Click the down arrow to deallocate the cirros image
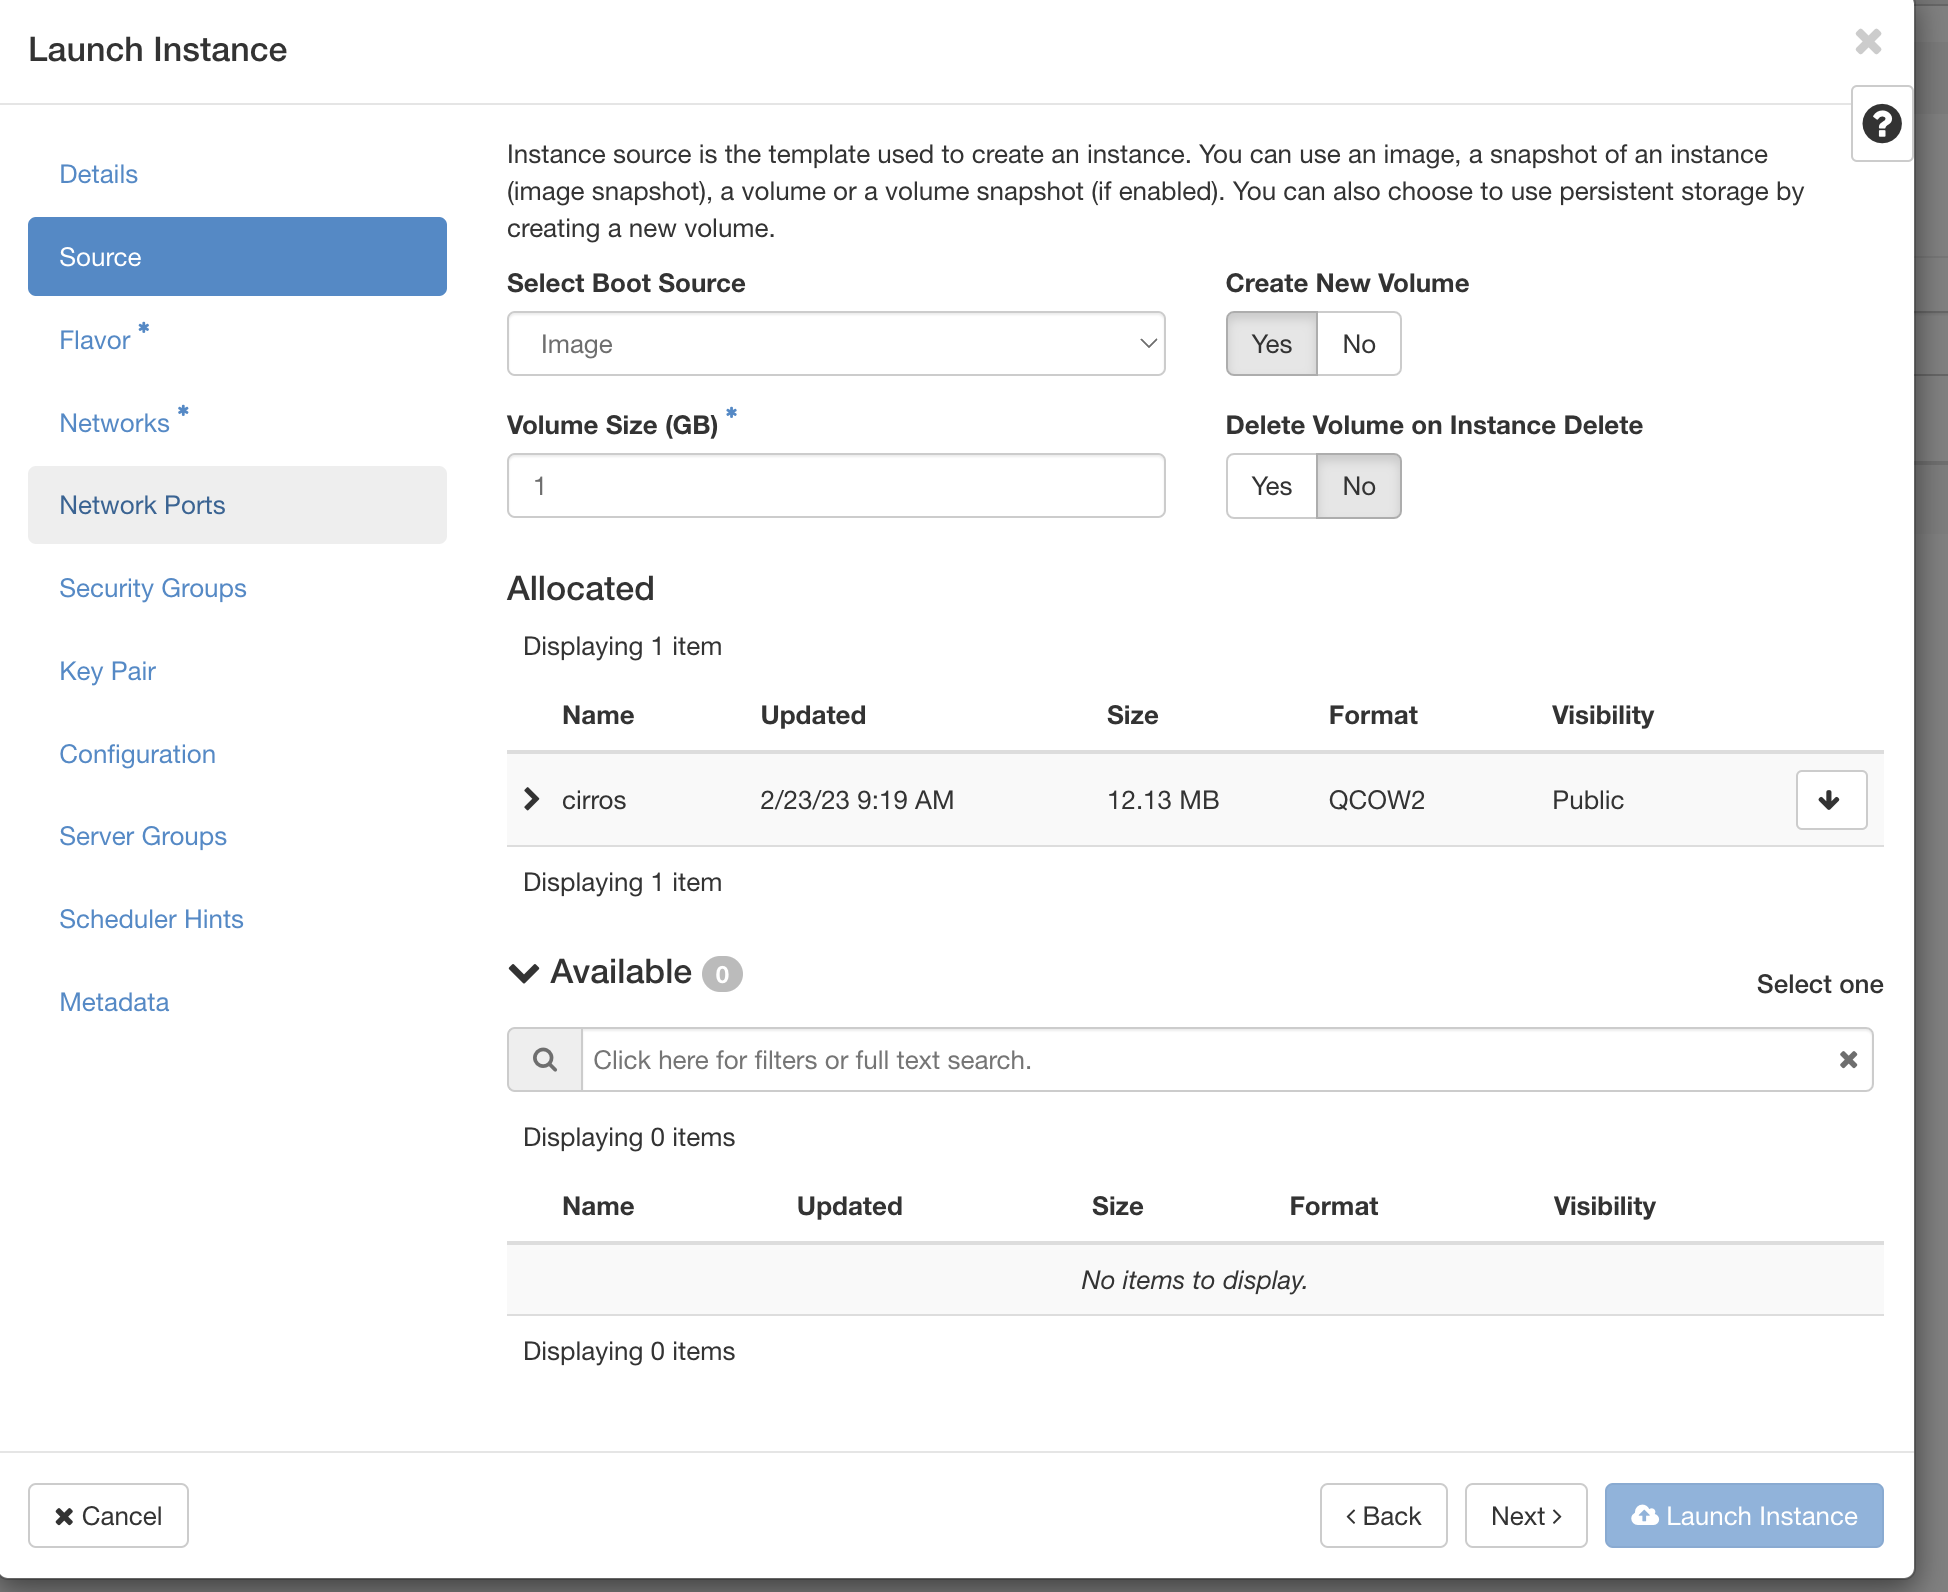1948x1592 pixels. tap(1830, 799)
